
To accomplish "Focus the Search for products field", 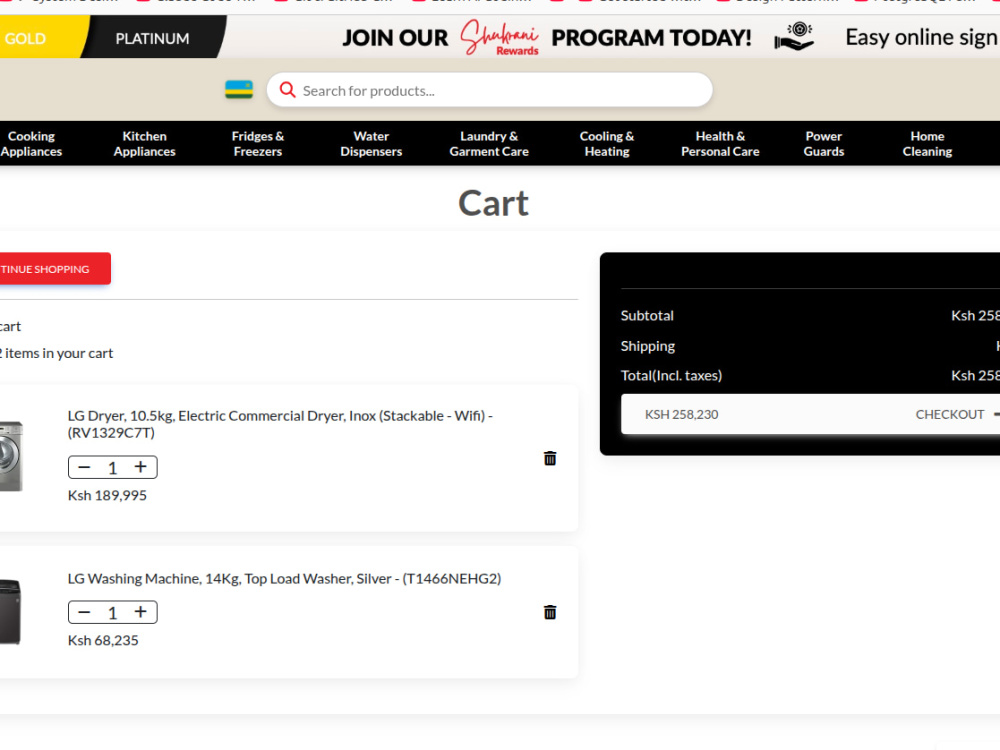I will [490, 90].
